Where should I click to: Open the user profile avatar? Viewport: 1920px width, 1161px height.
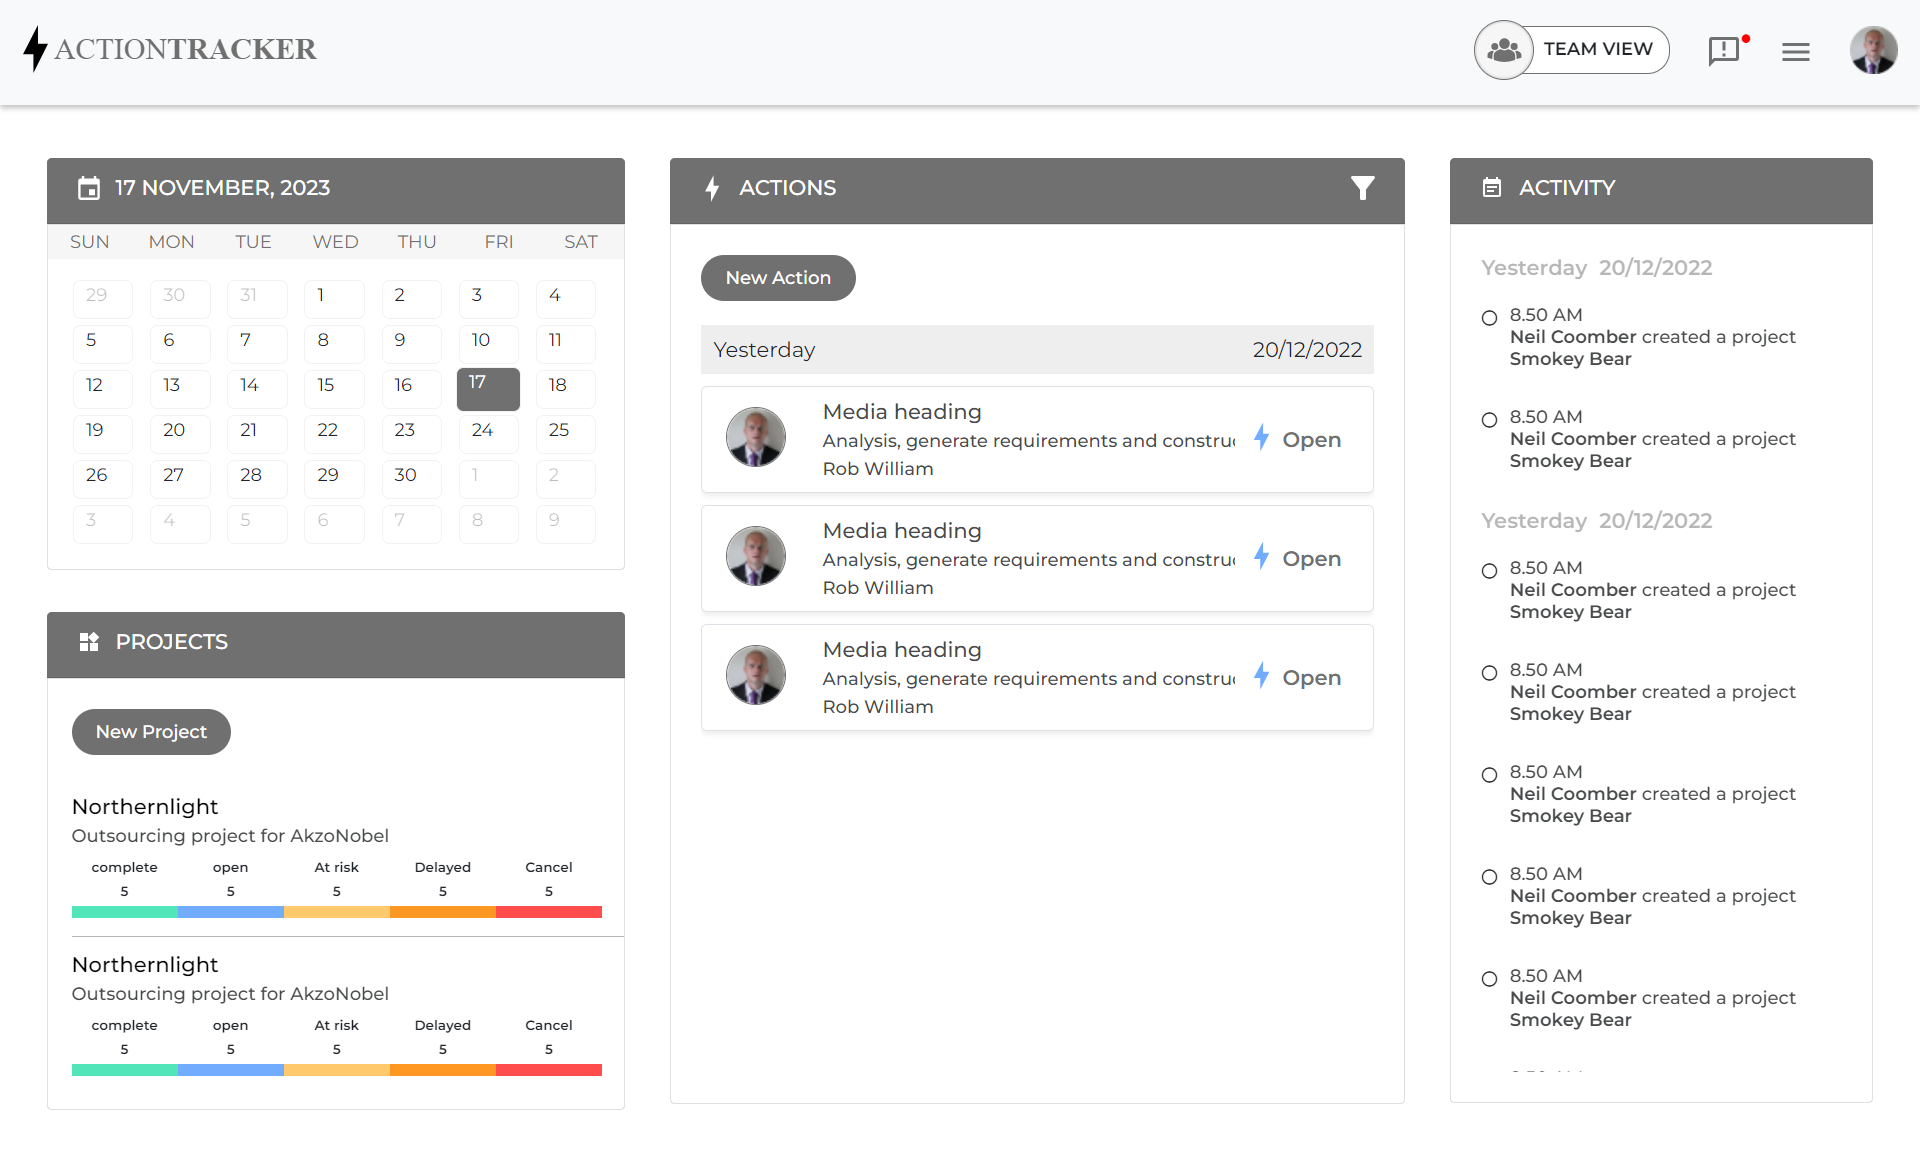point(1873,50)
